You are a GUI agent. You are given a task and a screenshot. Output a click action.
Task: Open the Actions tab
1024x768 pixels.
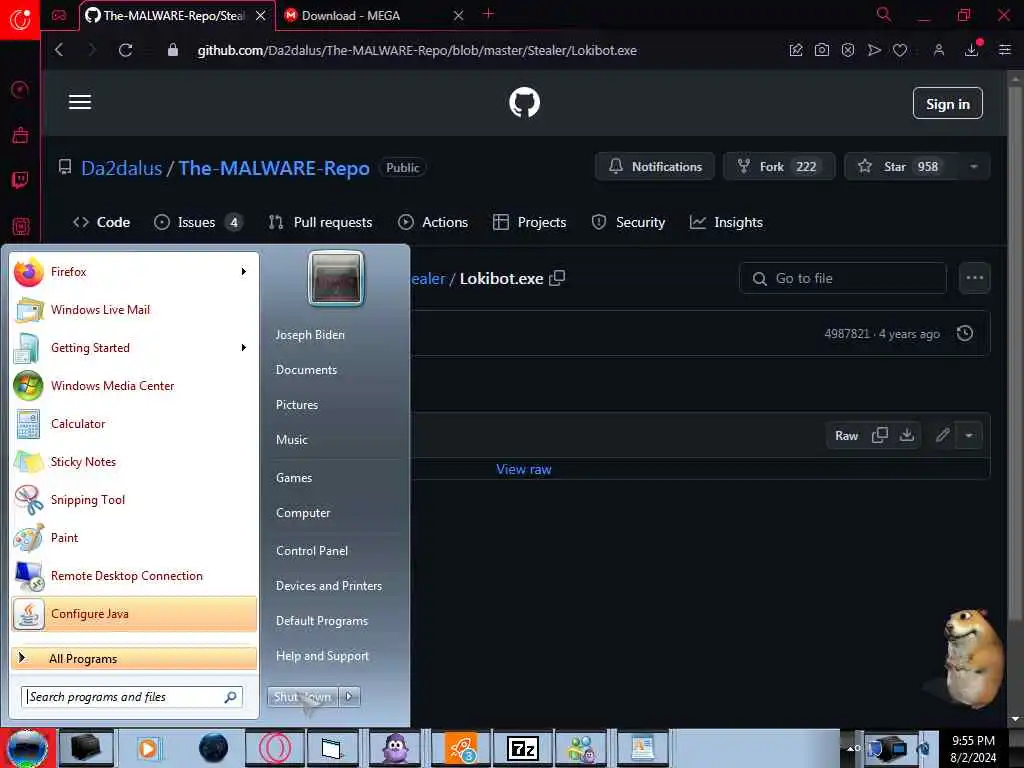point(433,223)
